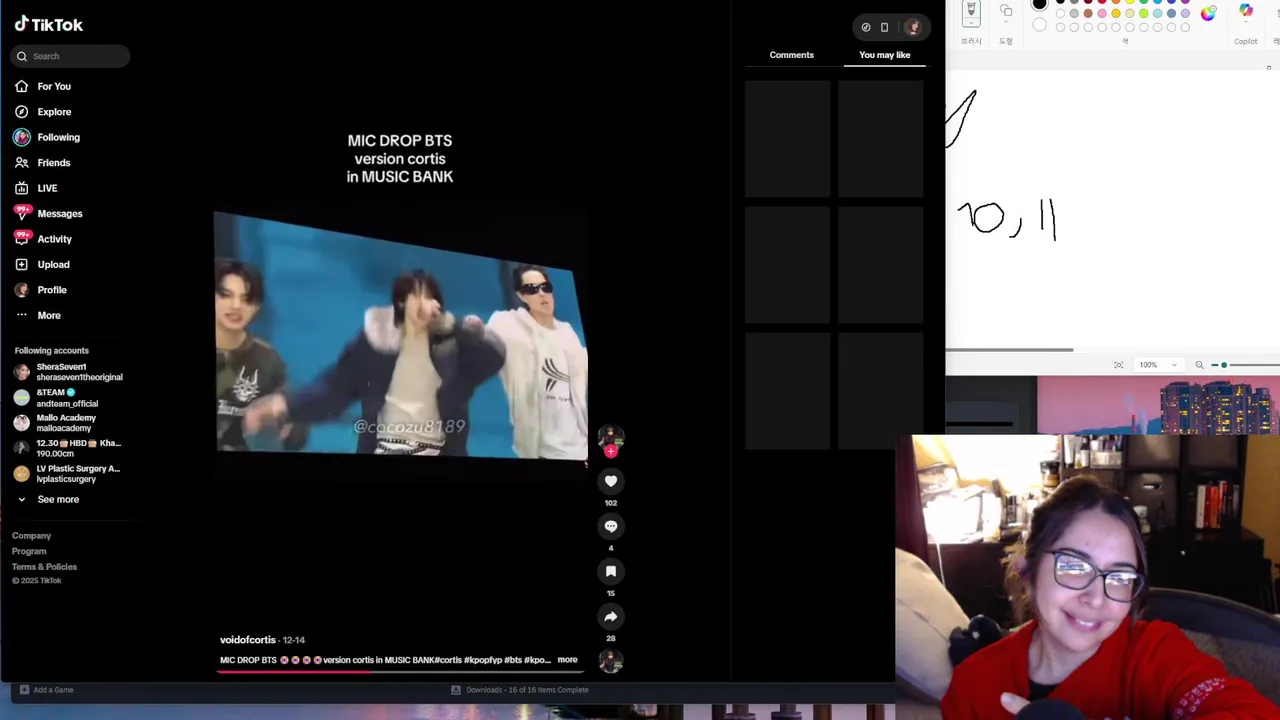Bookmark the video with favorites icon
The height and width of the screenshot is (720, 1280).
pyautogui.click(x=611, y=571)
